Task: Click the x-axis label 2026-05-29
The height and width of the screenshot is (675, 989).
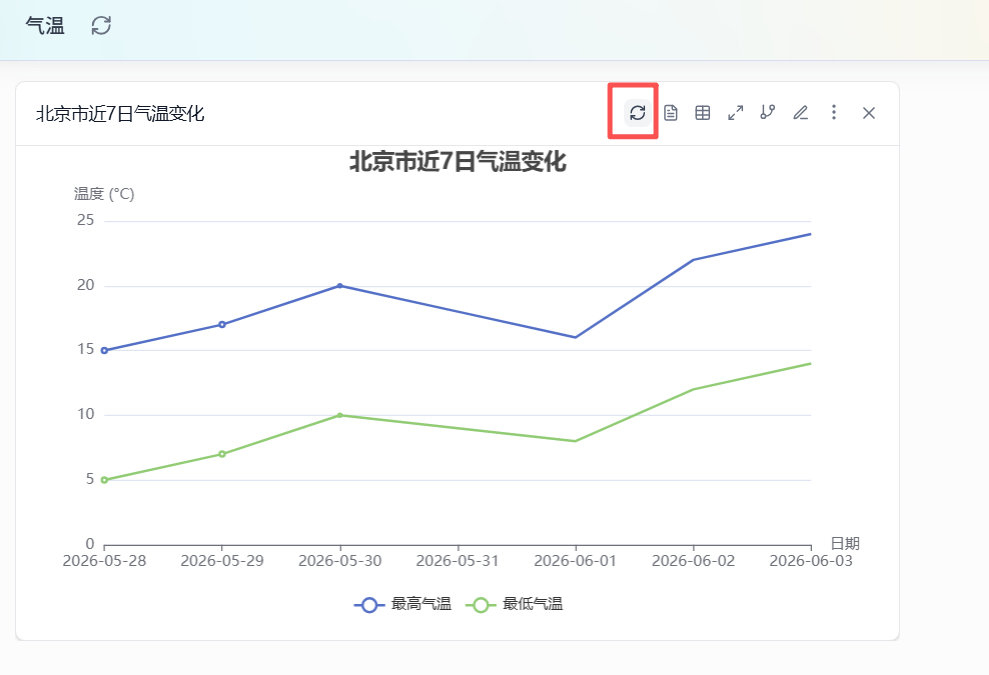Action: 222,561
